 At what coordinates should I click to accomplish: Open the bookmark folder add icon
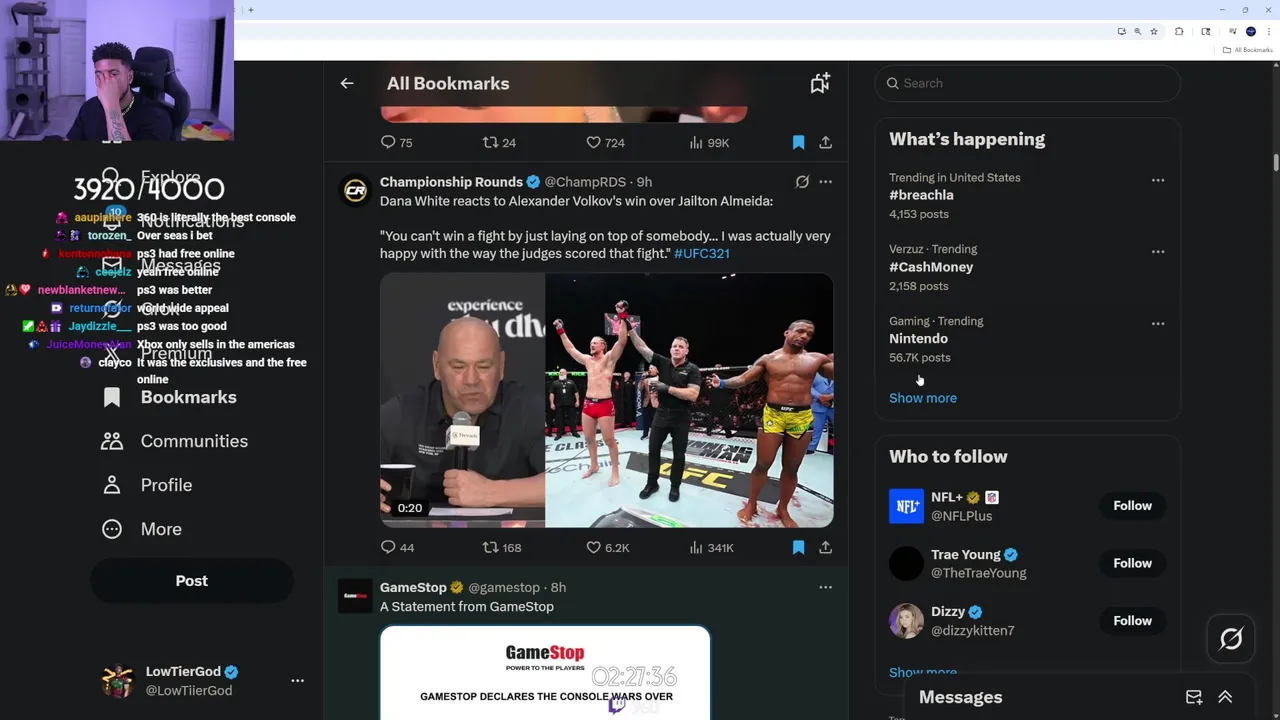[820, 83]
